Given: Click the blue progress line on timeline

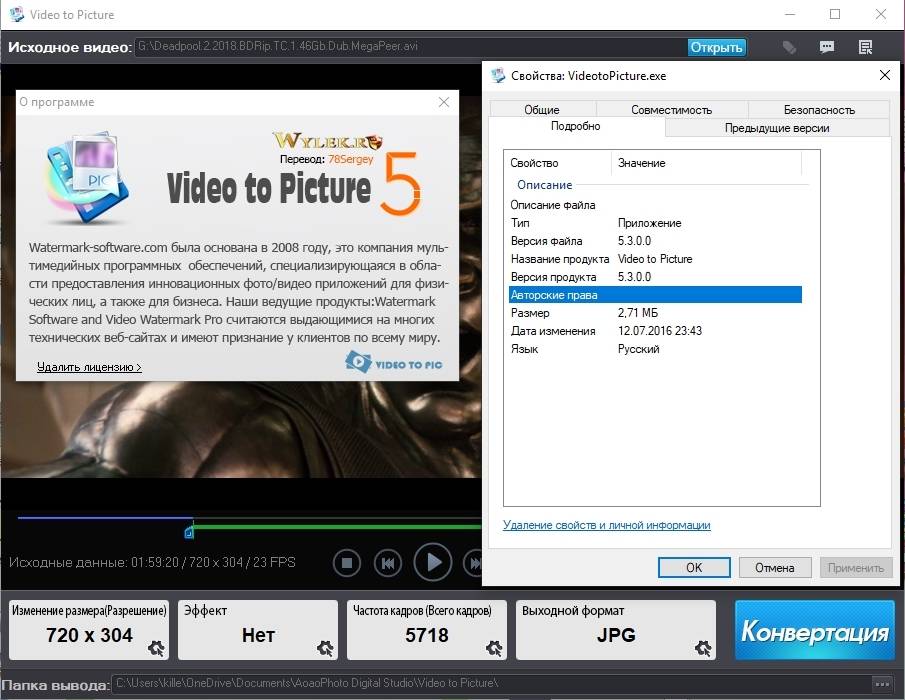Looking at the screenshot, I should (x=105, y=518).
